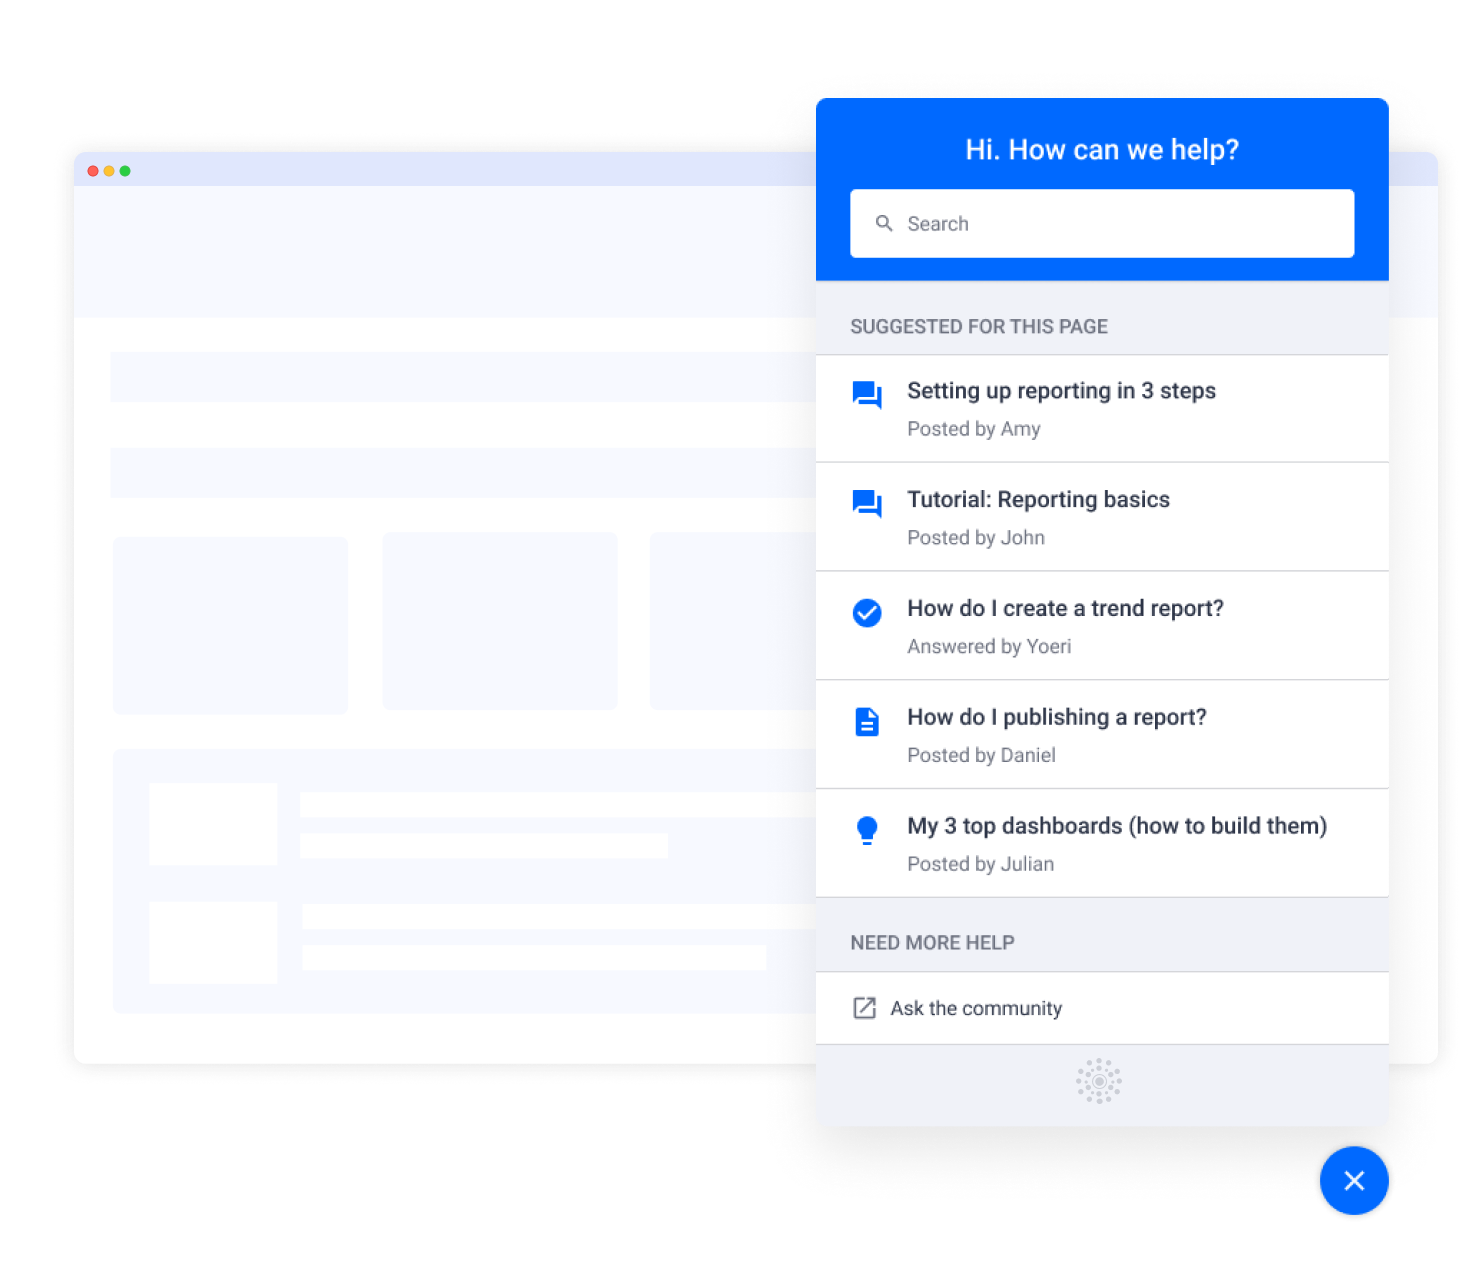Open 'How do I publishing a report?'
Viewport: 1480px width, 1266px height.
pos(1056,717)
